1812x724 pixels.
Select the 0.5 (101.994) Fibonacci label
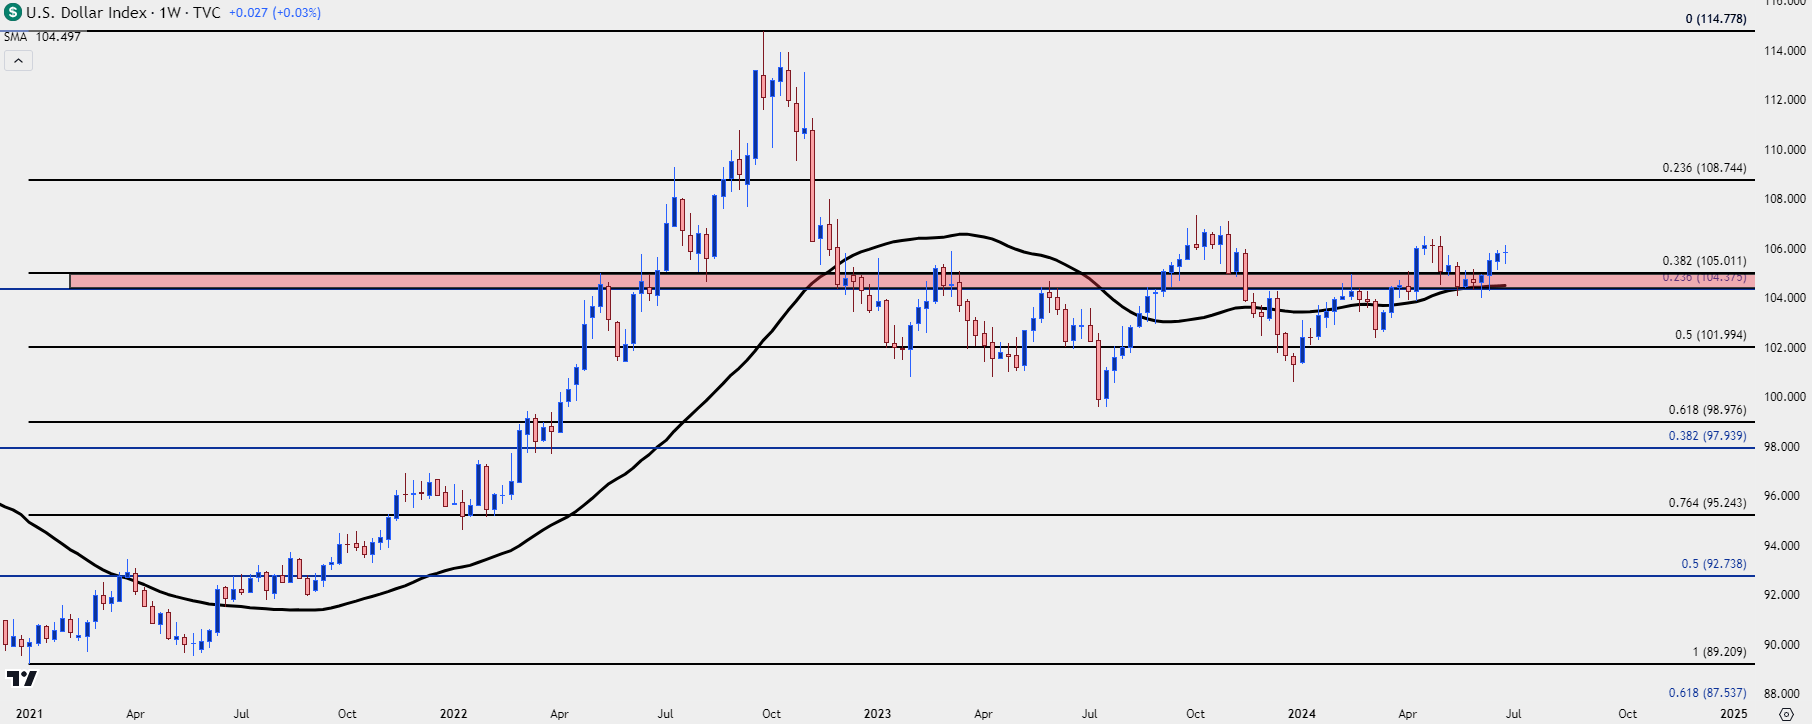tap(1711, 335)
